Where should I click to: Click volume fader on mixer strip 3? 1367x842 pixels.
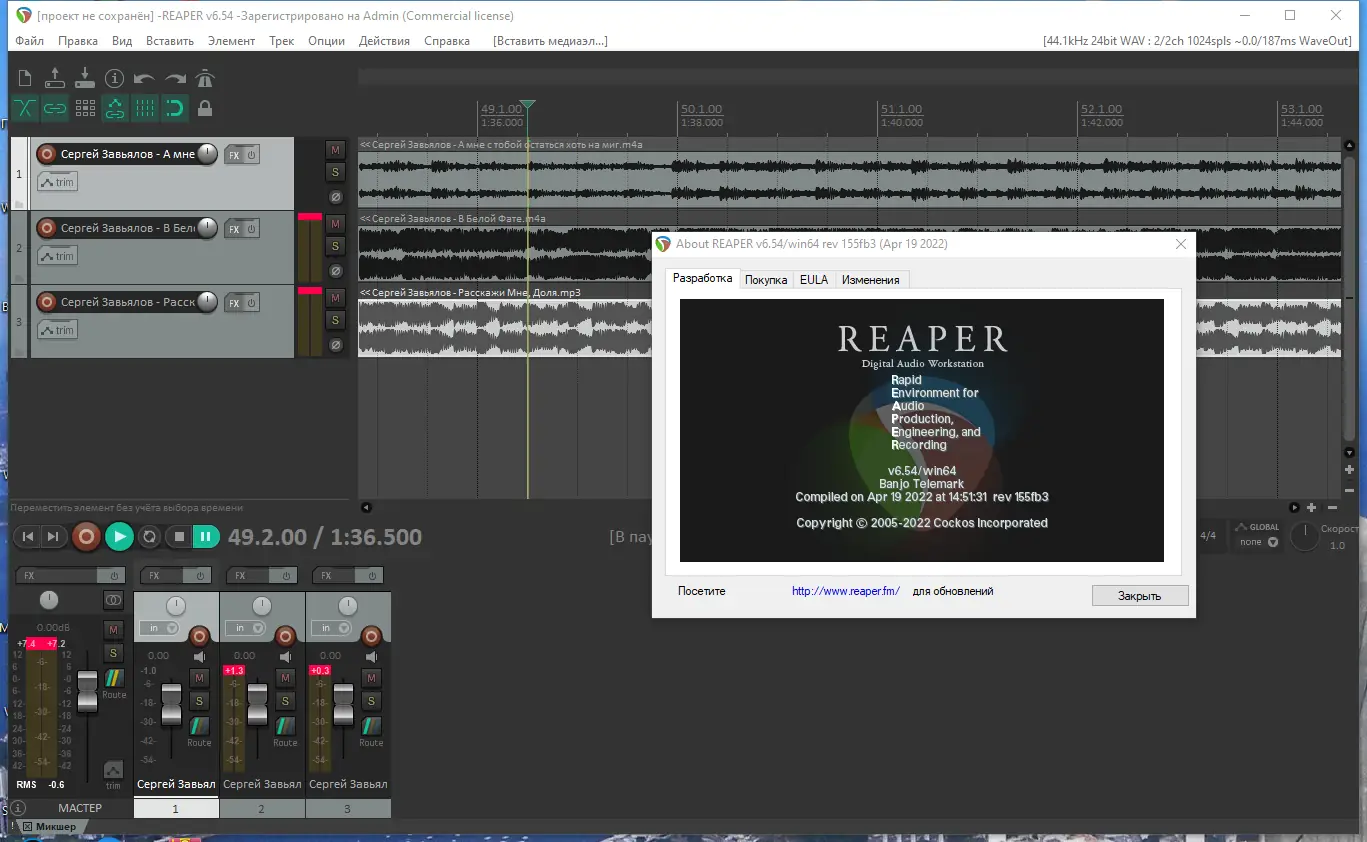pos(343,704)
